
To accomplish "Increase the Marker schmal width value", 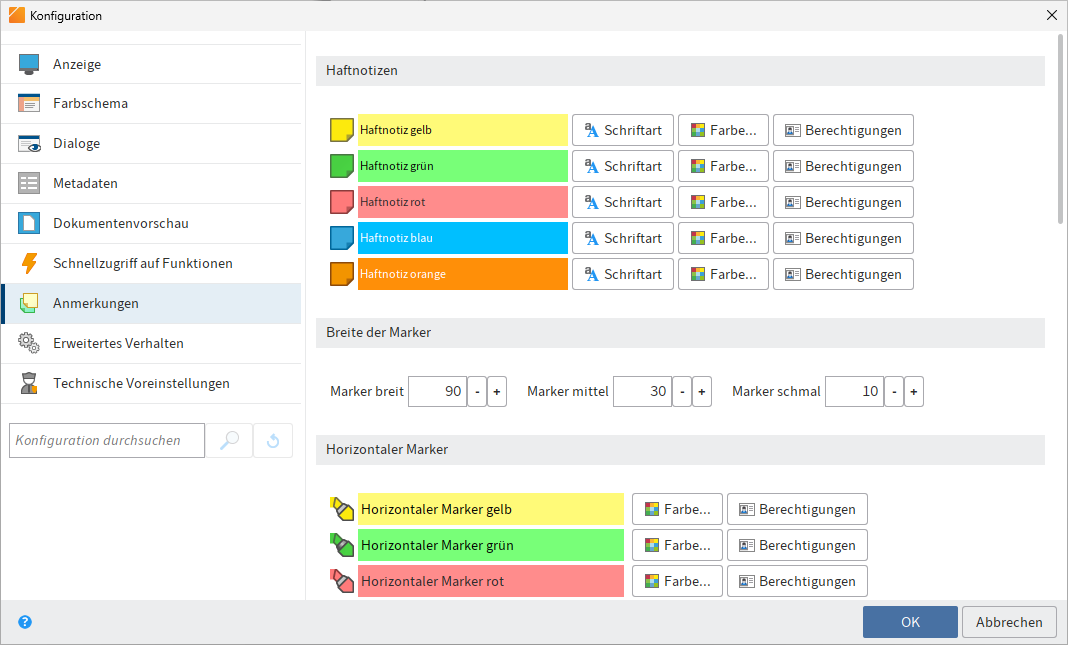I will coord(913,392).
